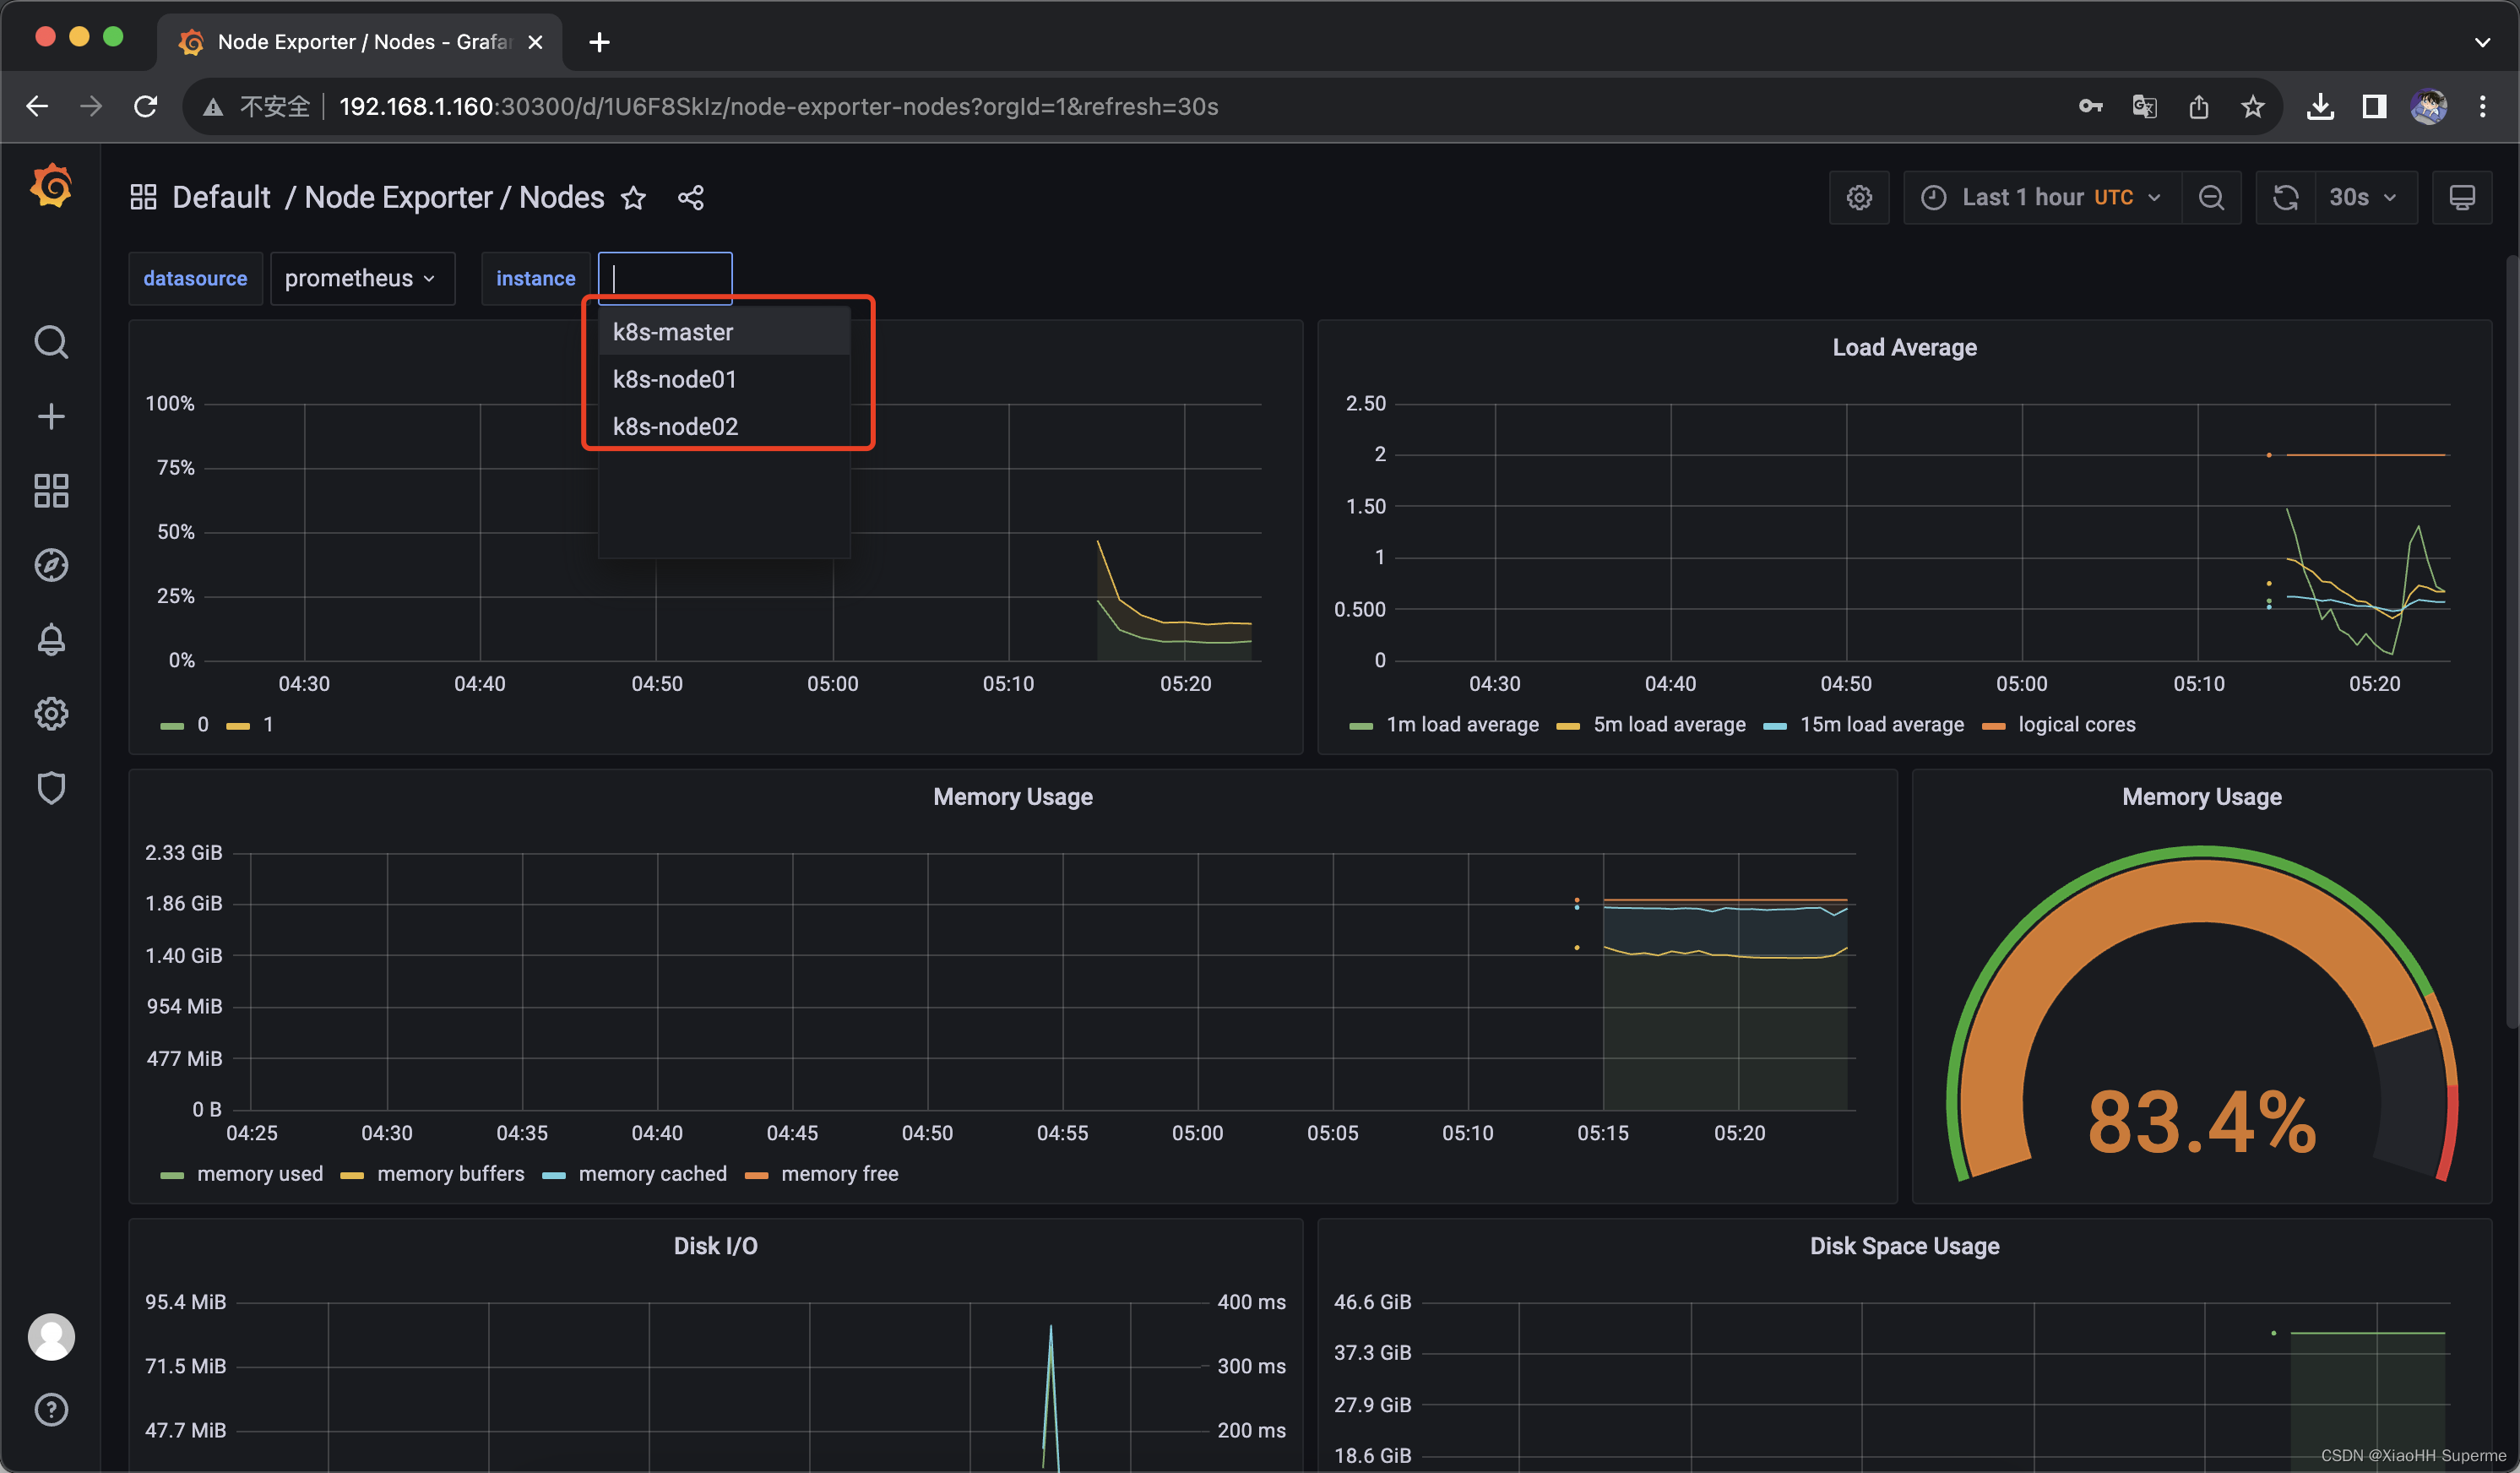
Task: Open the Last 1 hour time picker
Action: click(x=2042, y=197)
